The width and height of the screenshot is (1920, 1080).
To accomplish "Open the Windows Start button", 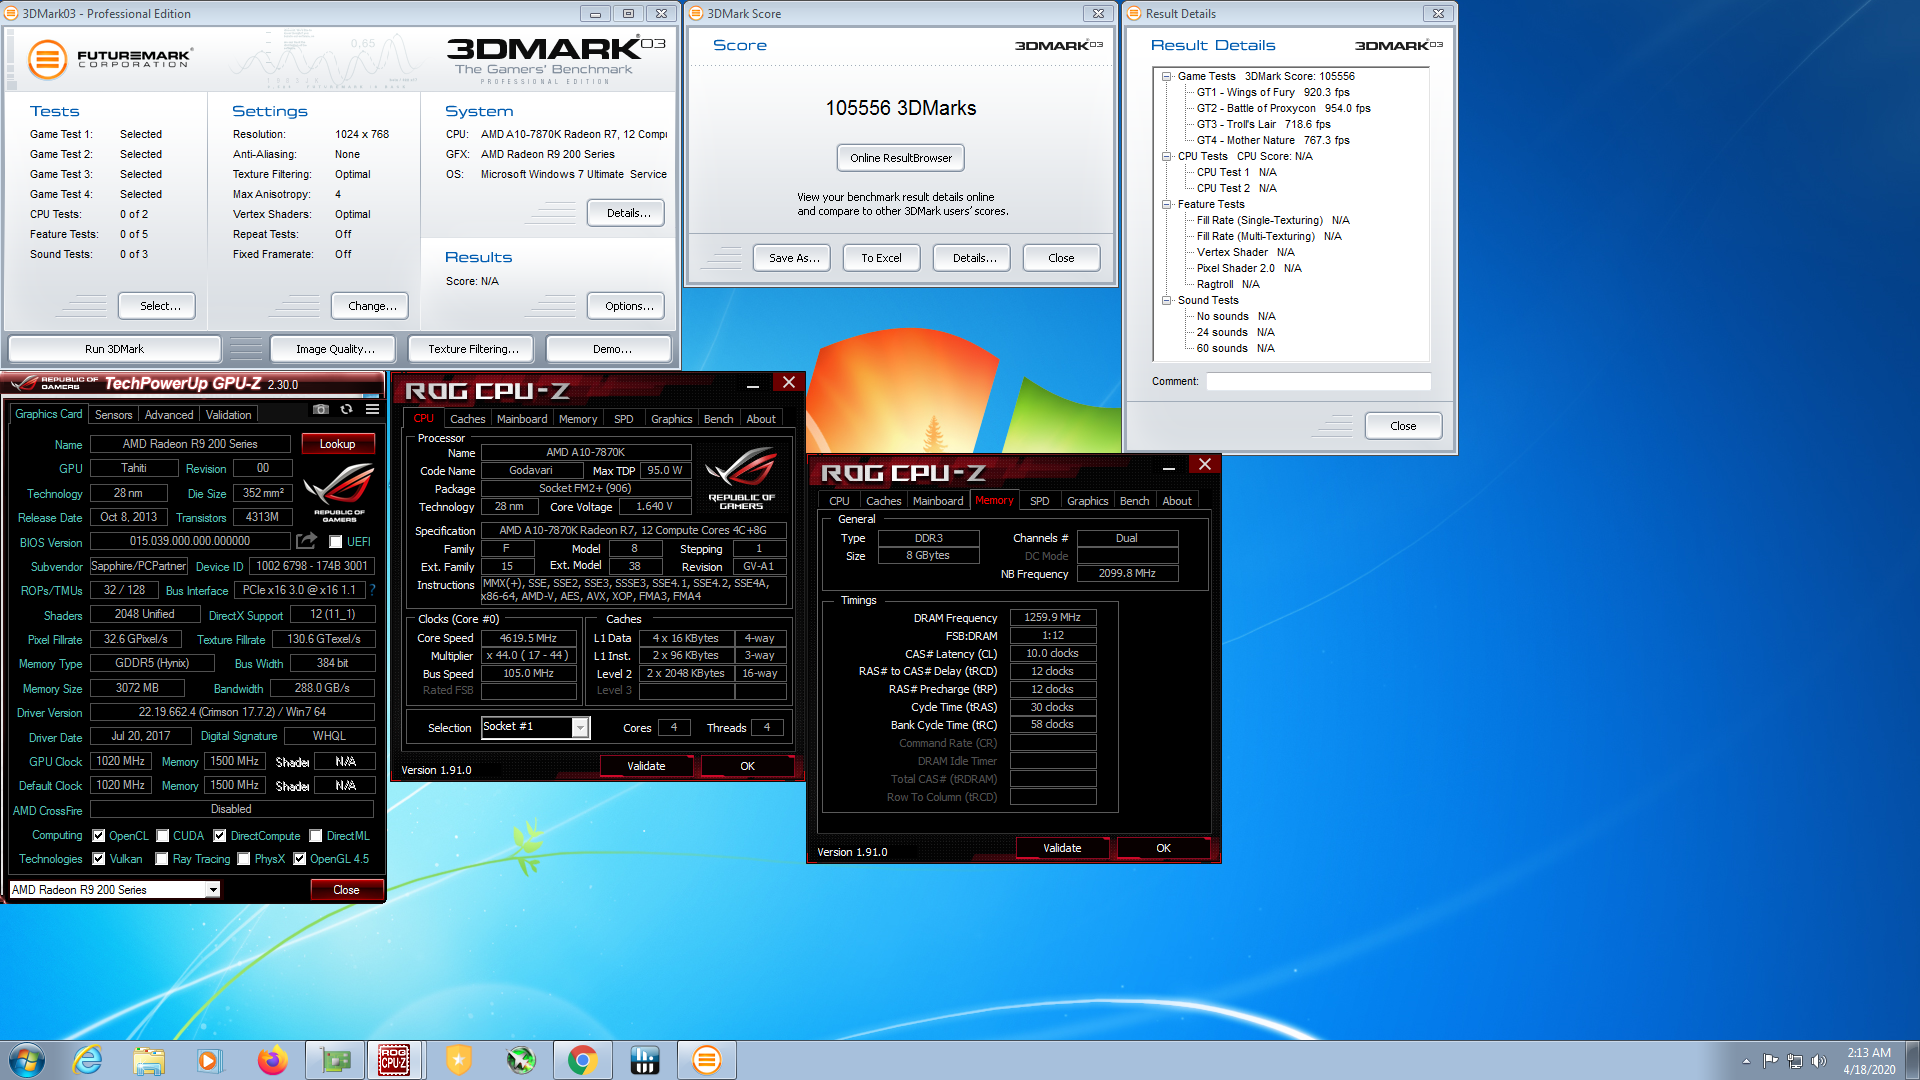I will click(27, 1060).
